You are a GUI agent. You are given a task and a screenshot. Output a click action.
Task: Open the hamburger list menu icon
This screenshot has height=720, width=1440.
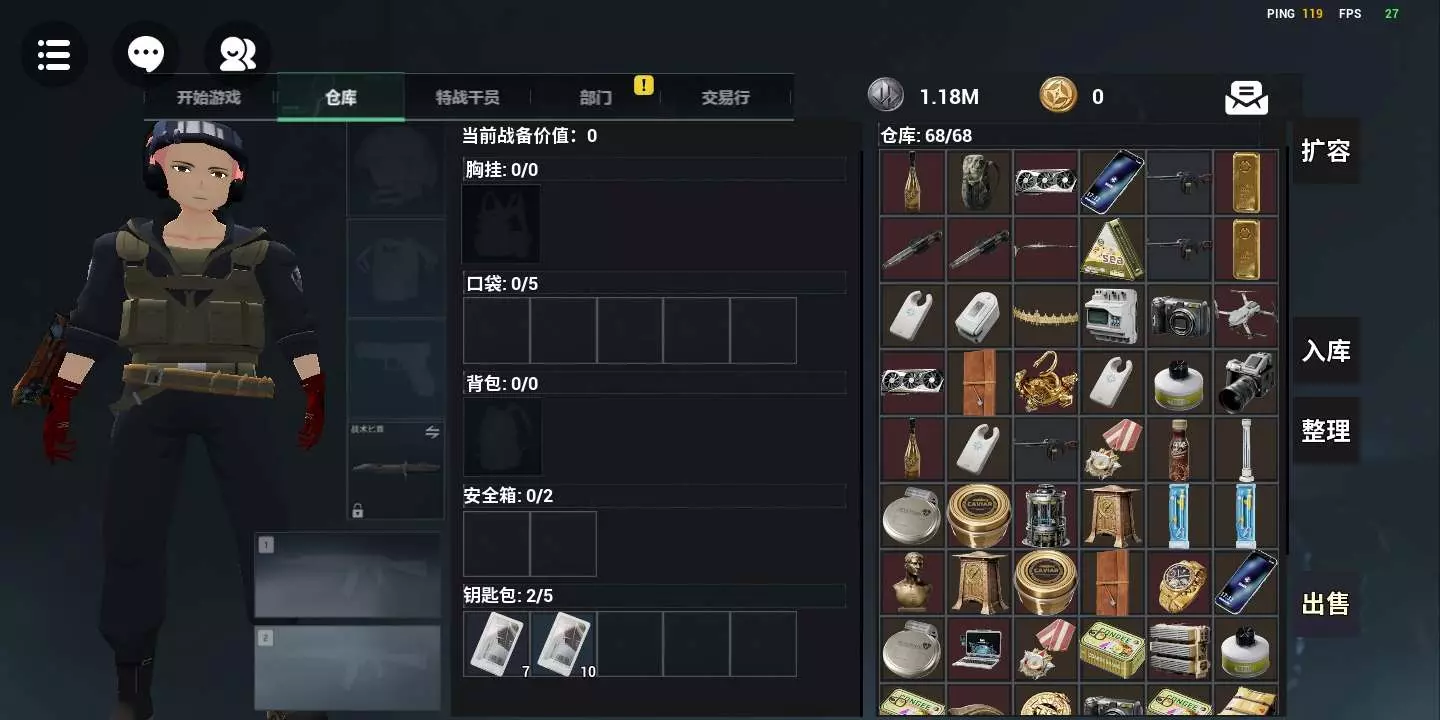point(54,54)
